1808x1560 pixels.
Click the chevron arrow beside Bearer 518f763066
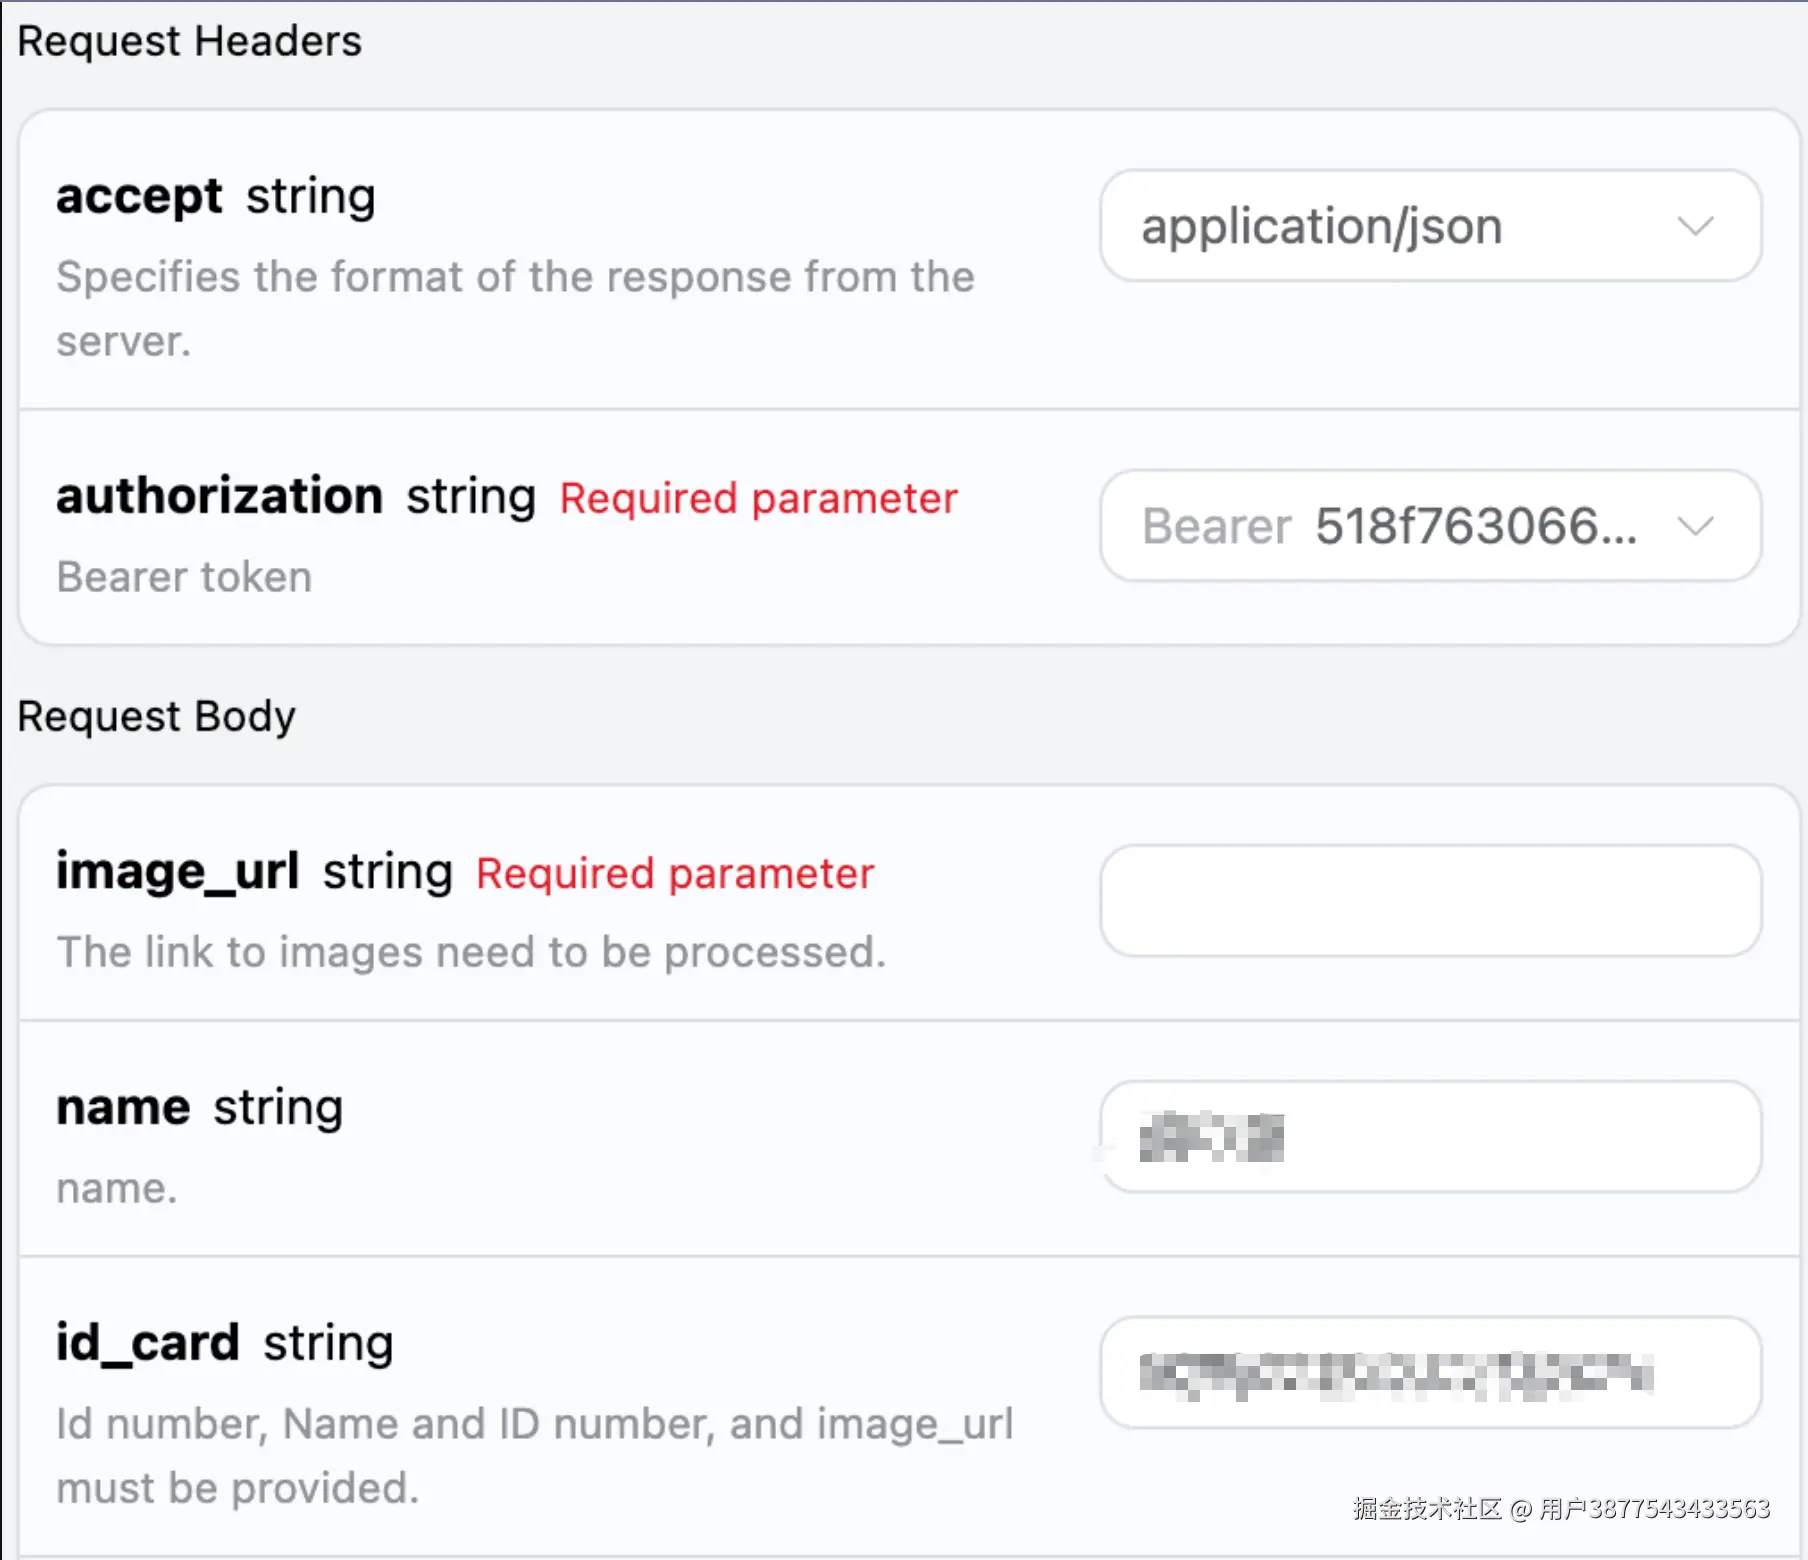(1695, 526)
